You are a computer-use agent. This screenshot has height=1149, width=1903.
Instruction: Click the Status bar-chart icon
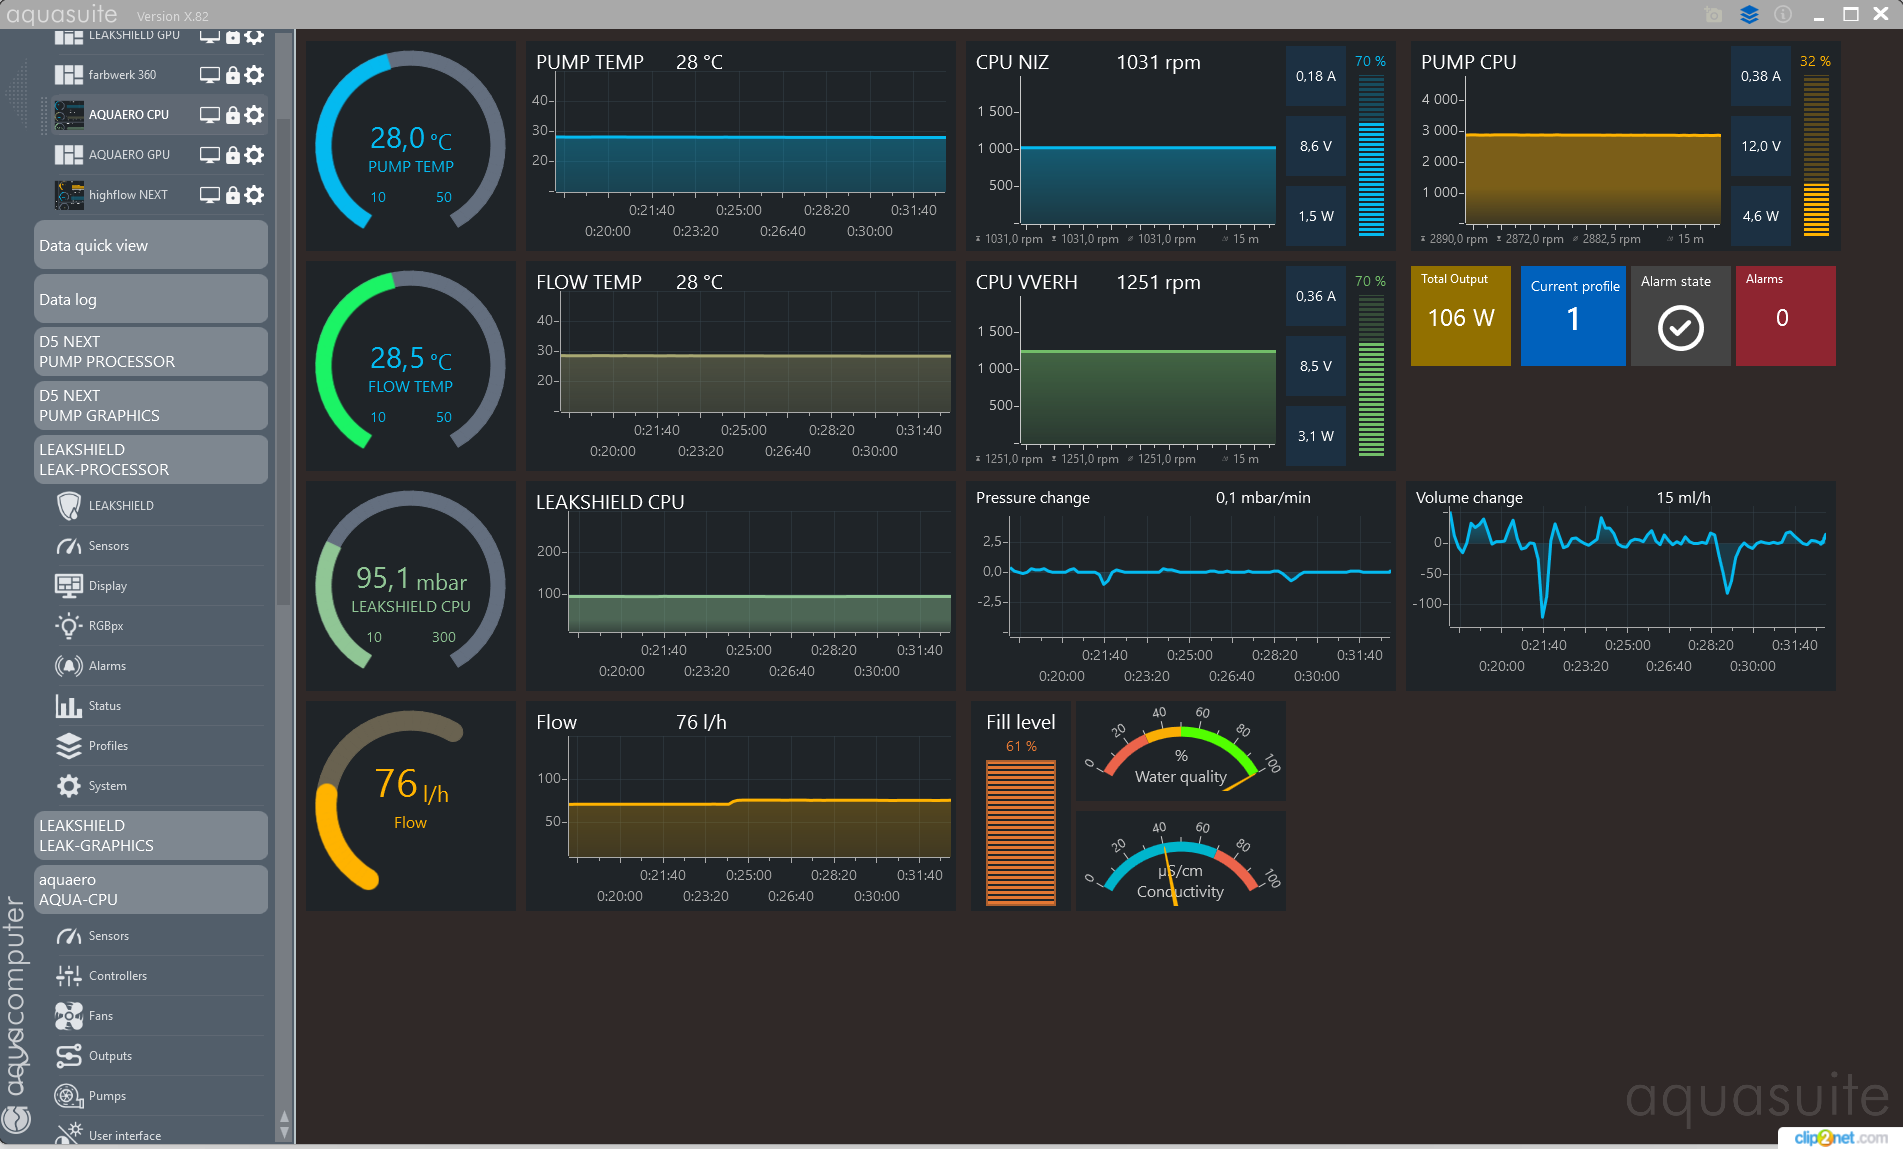coord(69,706)
